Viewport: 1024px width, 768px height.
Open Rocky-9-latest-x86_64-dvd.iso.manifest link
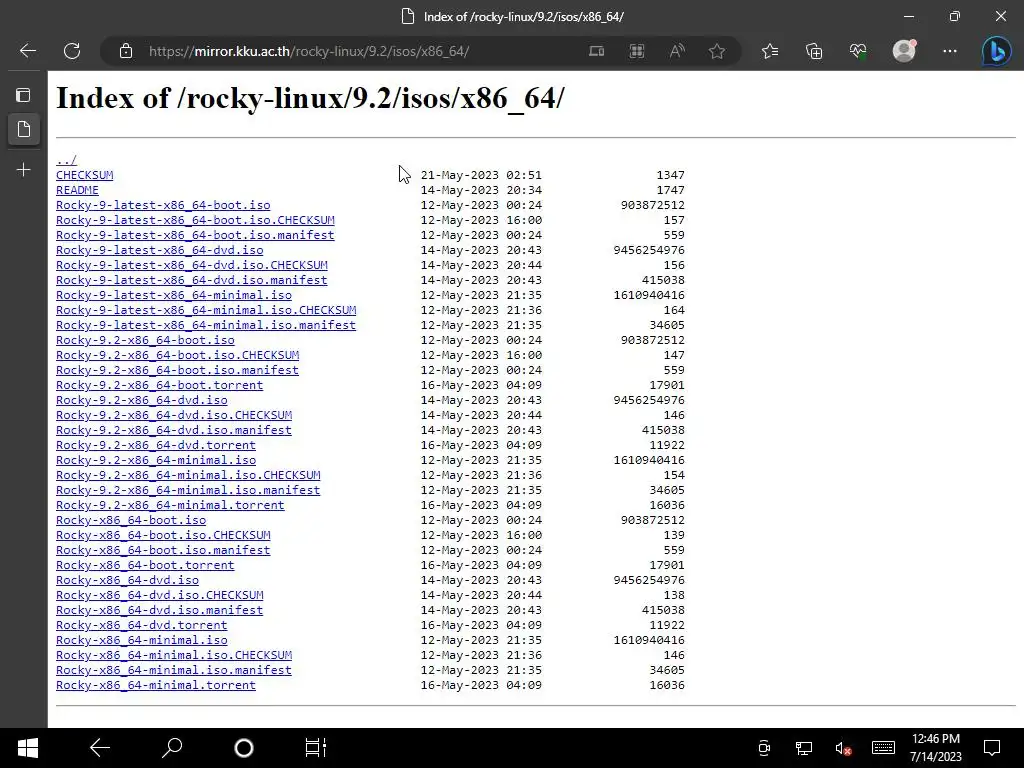[x=192, y=280]
